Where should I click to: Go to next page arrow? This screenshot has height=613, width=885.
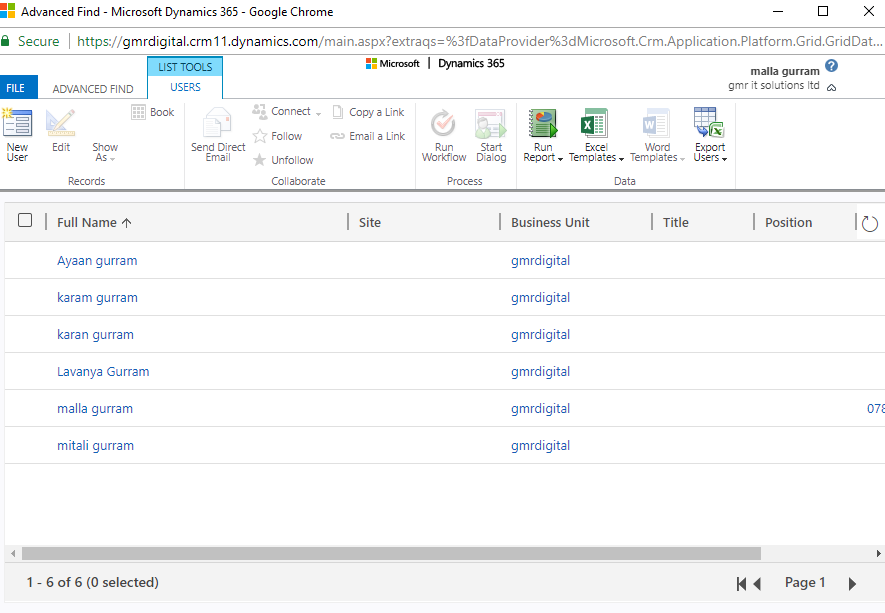click(x=852, y=584)
